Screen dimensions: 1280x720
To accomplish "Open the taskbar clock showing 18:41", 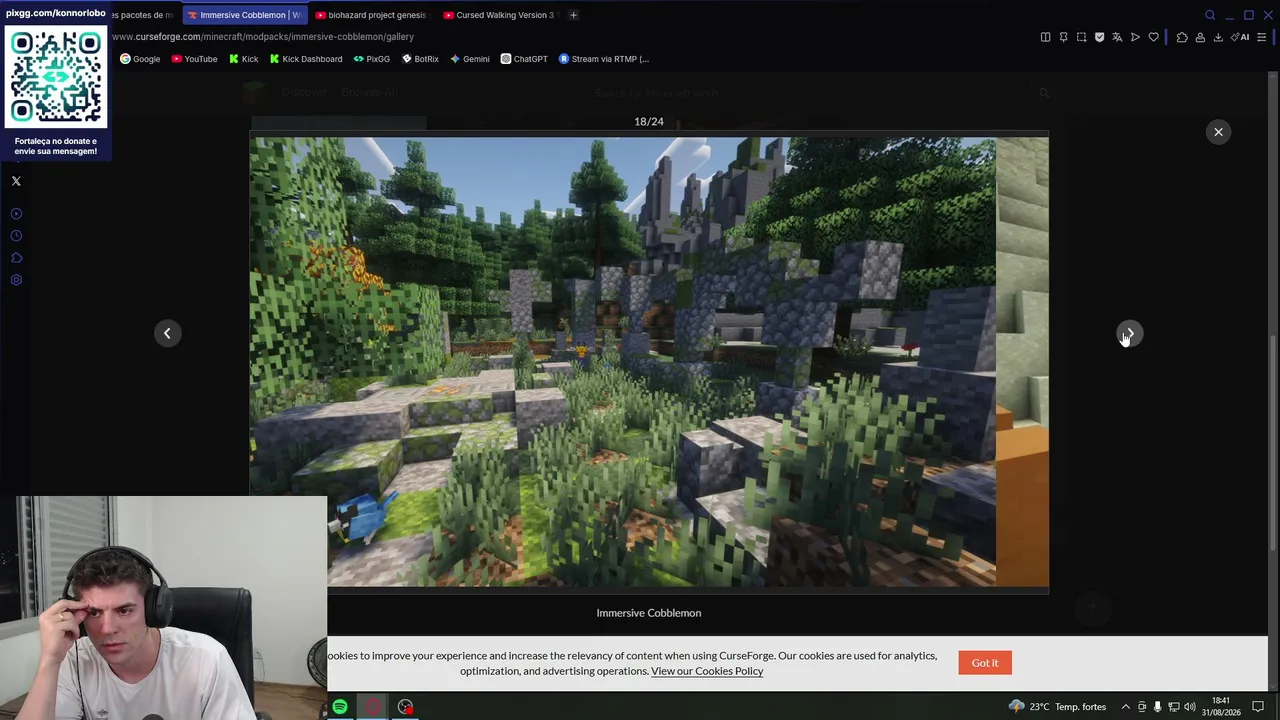I will pos(1221,707).
